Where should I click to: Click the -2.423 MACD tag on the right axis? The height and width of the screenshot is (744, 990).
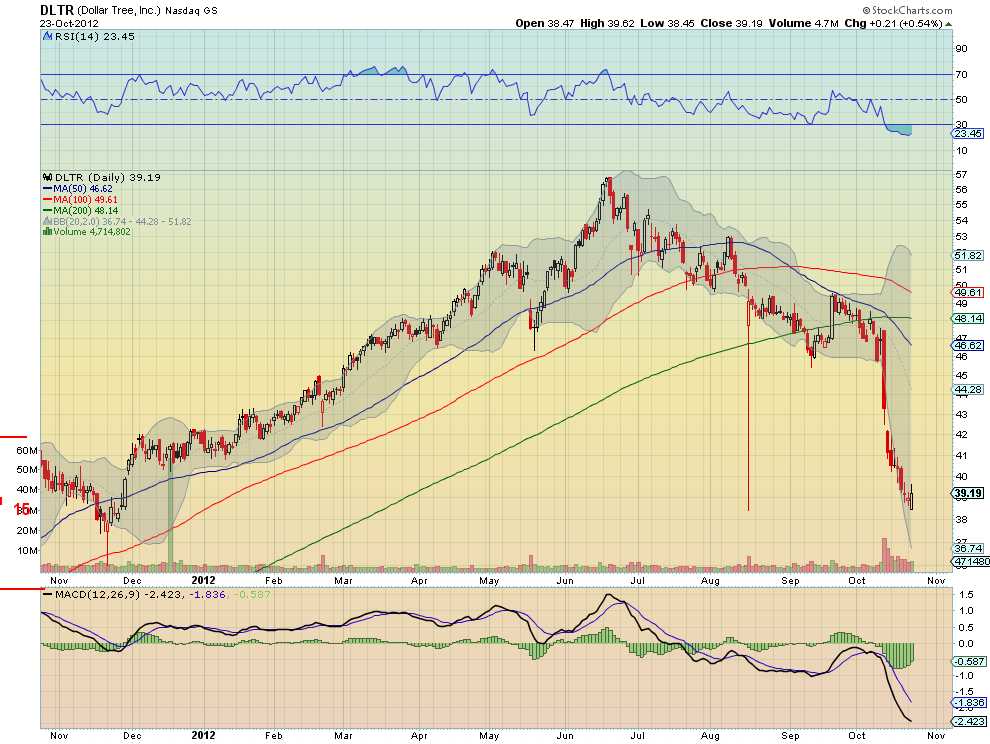point(969,721)
